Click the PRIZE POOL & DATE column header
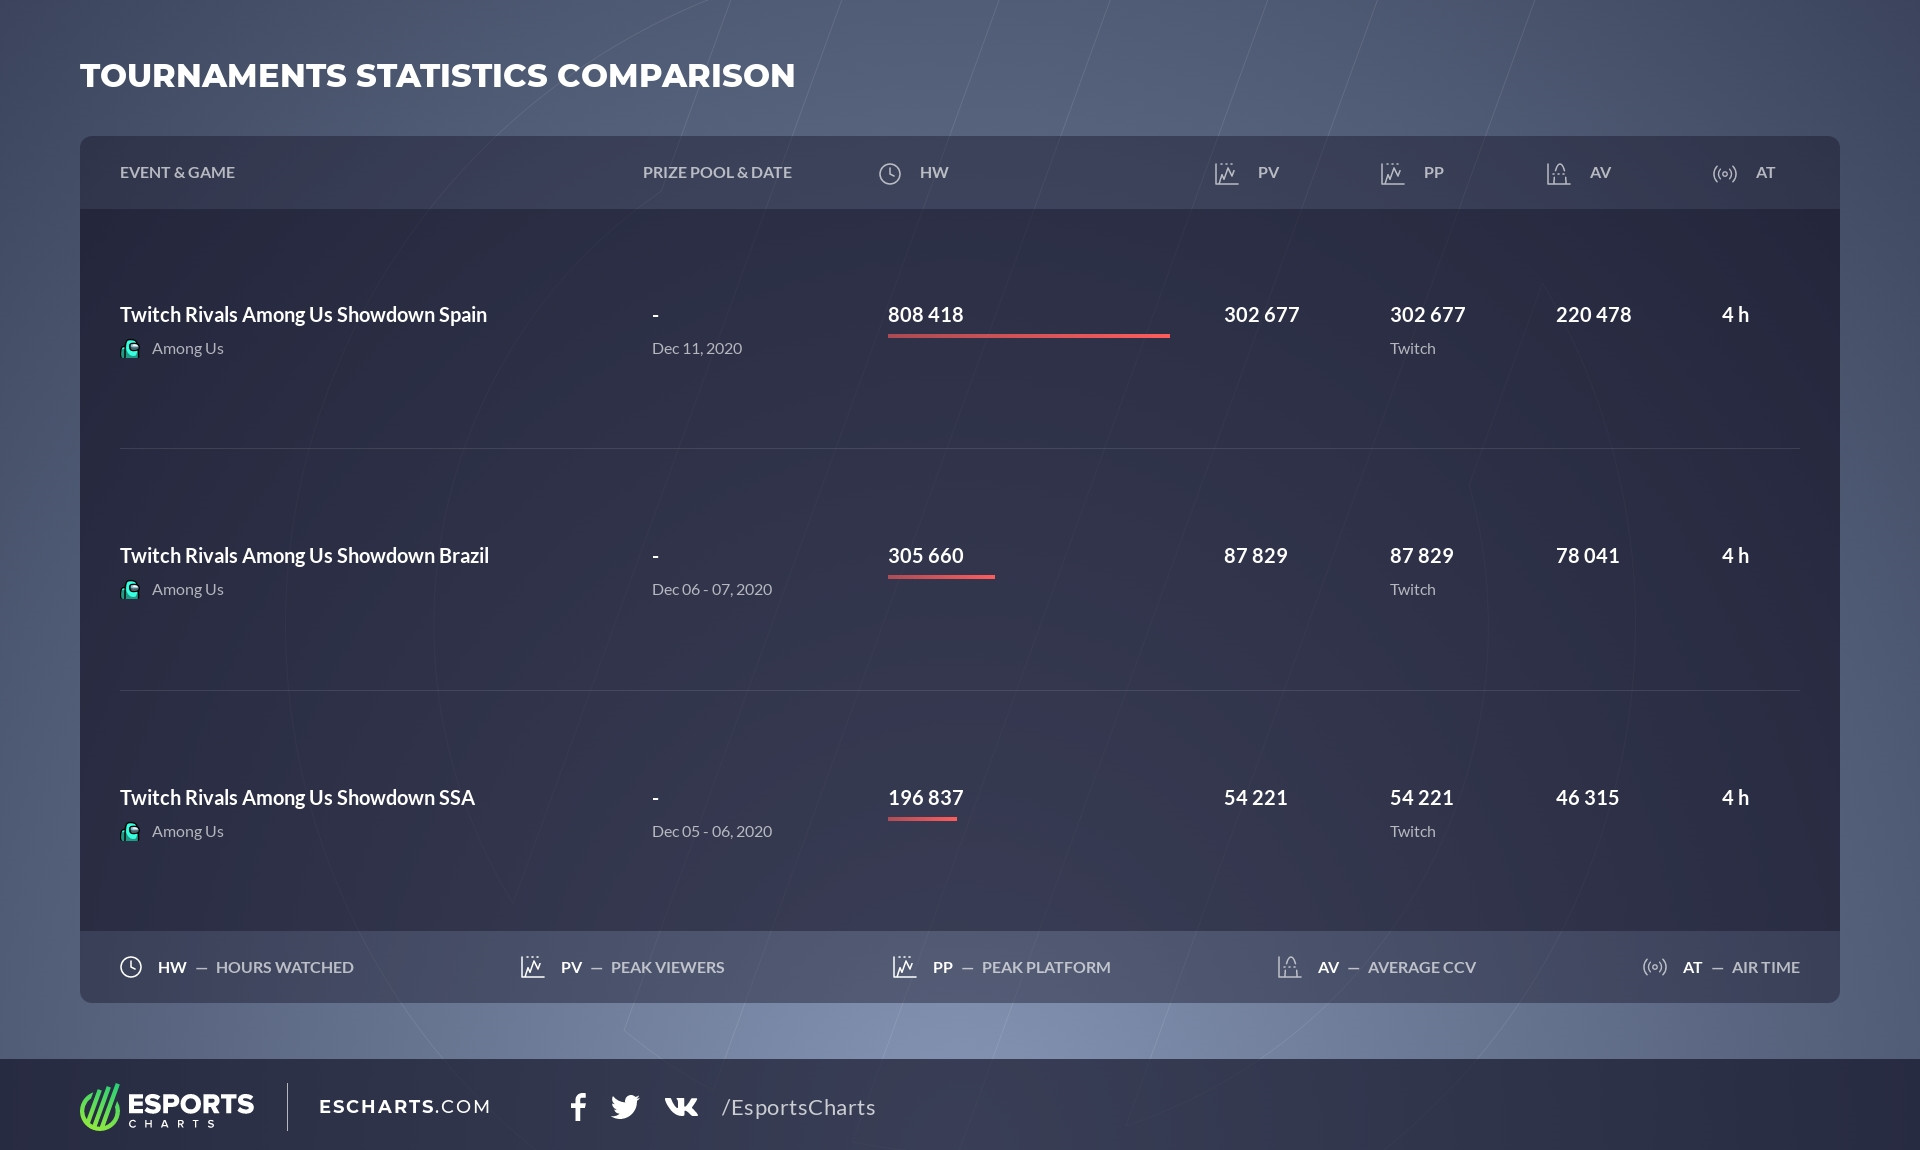The image size is (1920, 1150). (717, 173)
